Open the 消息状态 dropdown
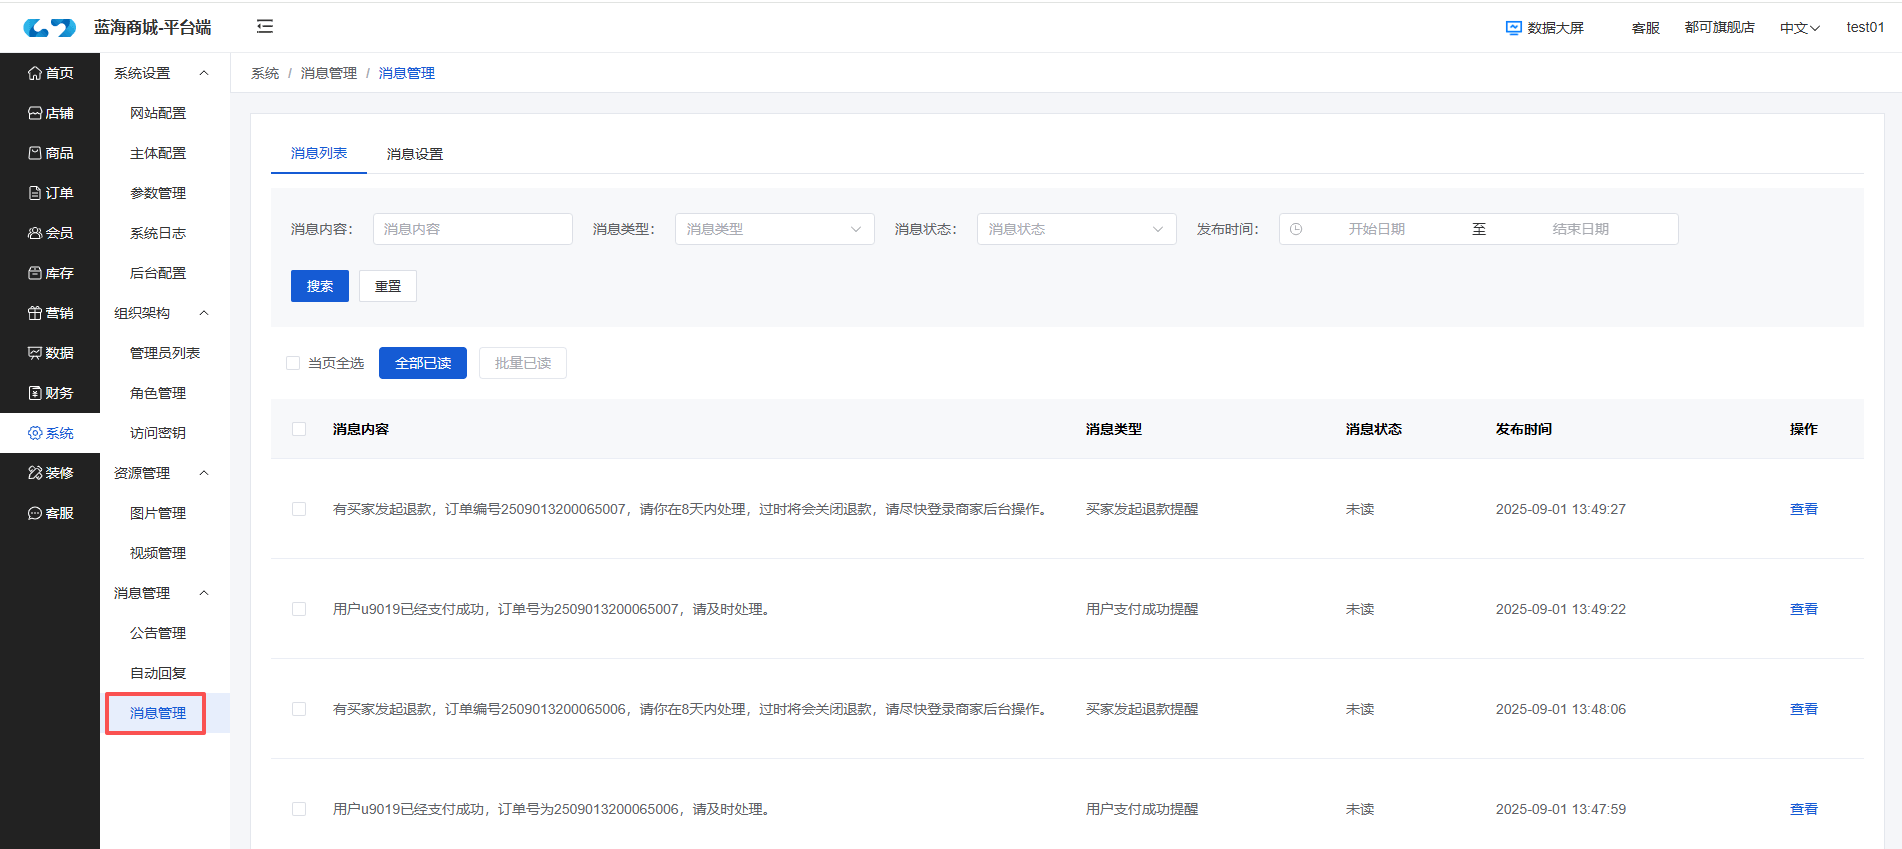 [1077, 229]
